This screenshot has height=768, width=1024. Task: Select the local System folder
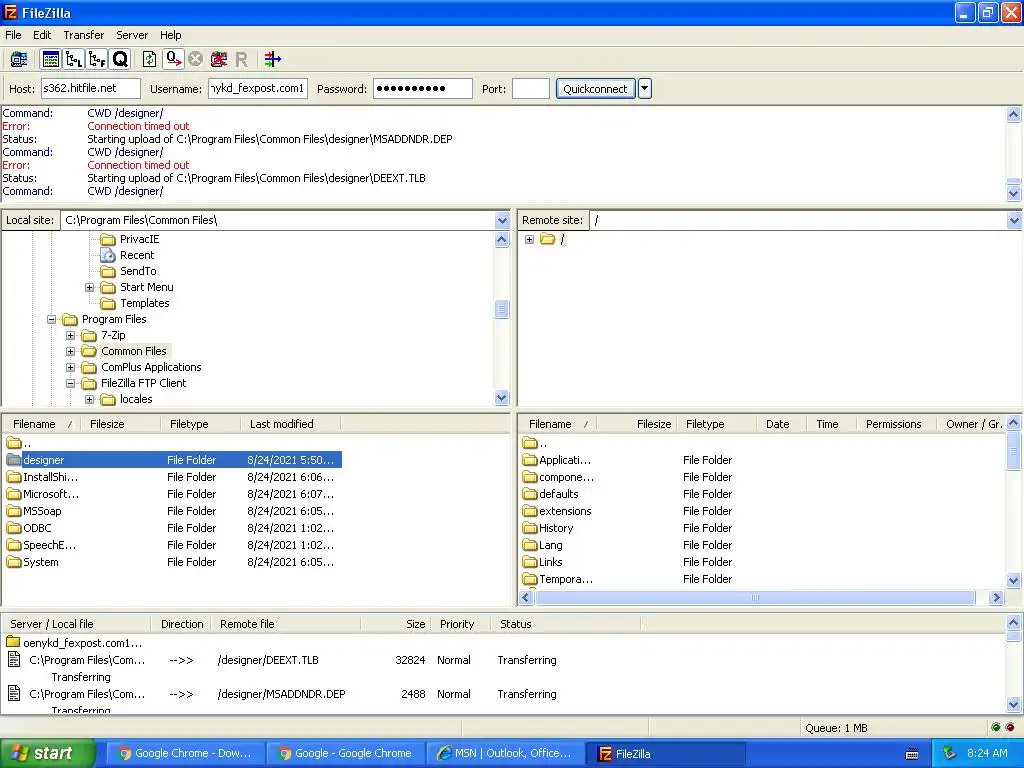(x=173, y=562)
